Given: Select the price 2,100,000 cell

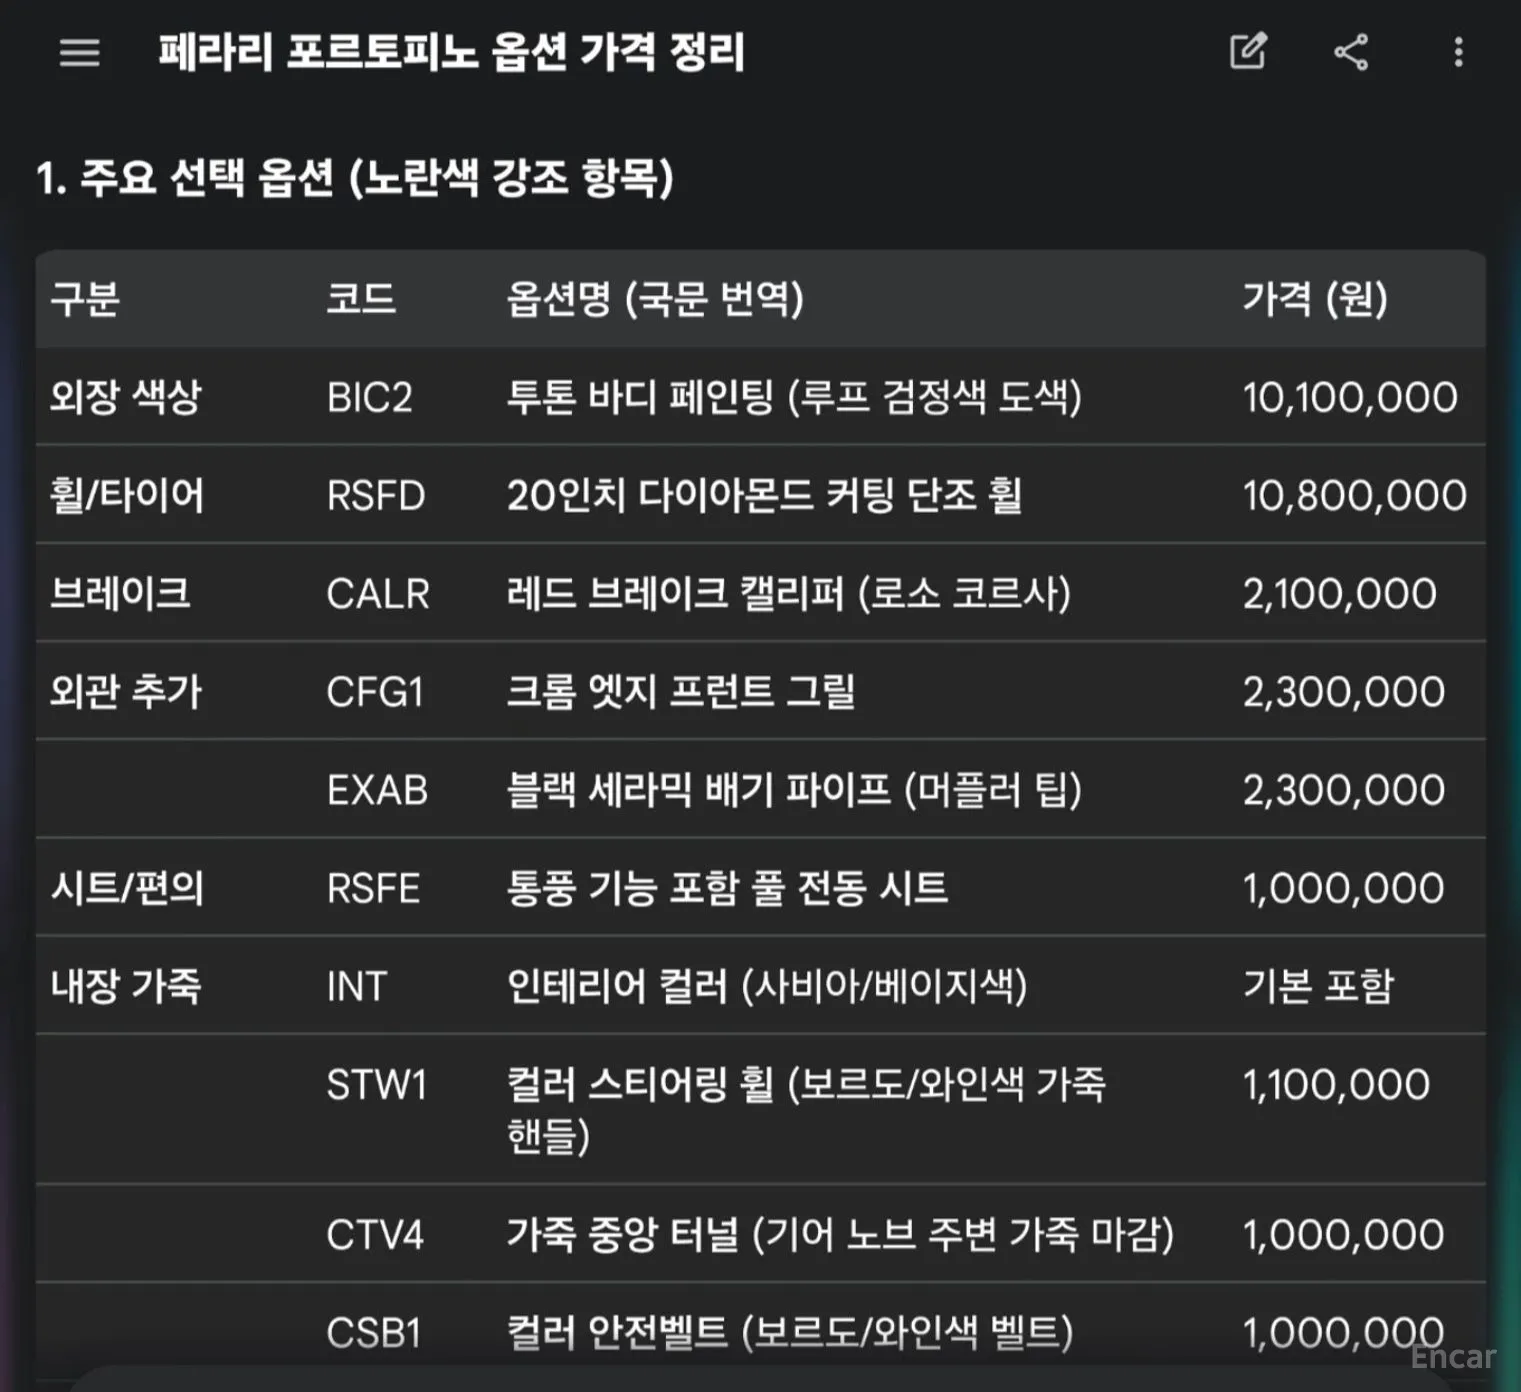Looking at the screenshot, I should [x=1339, y=593].
